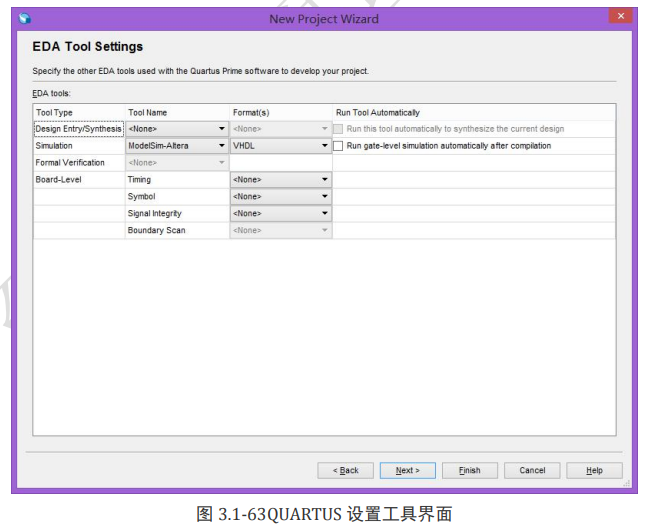652x531 pixels.
Task: Click the Boundary Scan tool name cell
Action: click(x=177, y=230)
